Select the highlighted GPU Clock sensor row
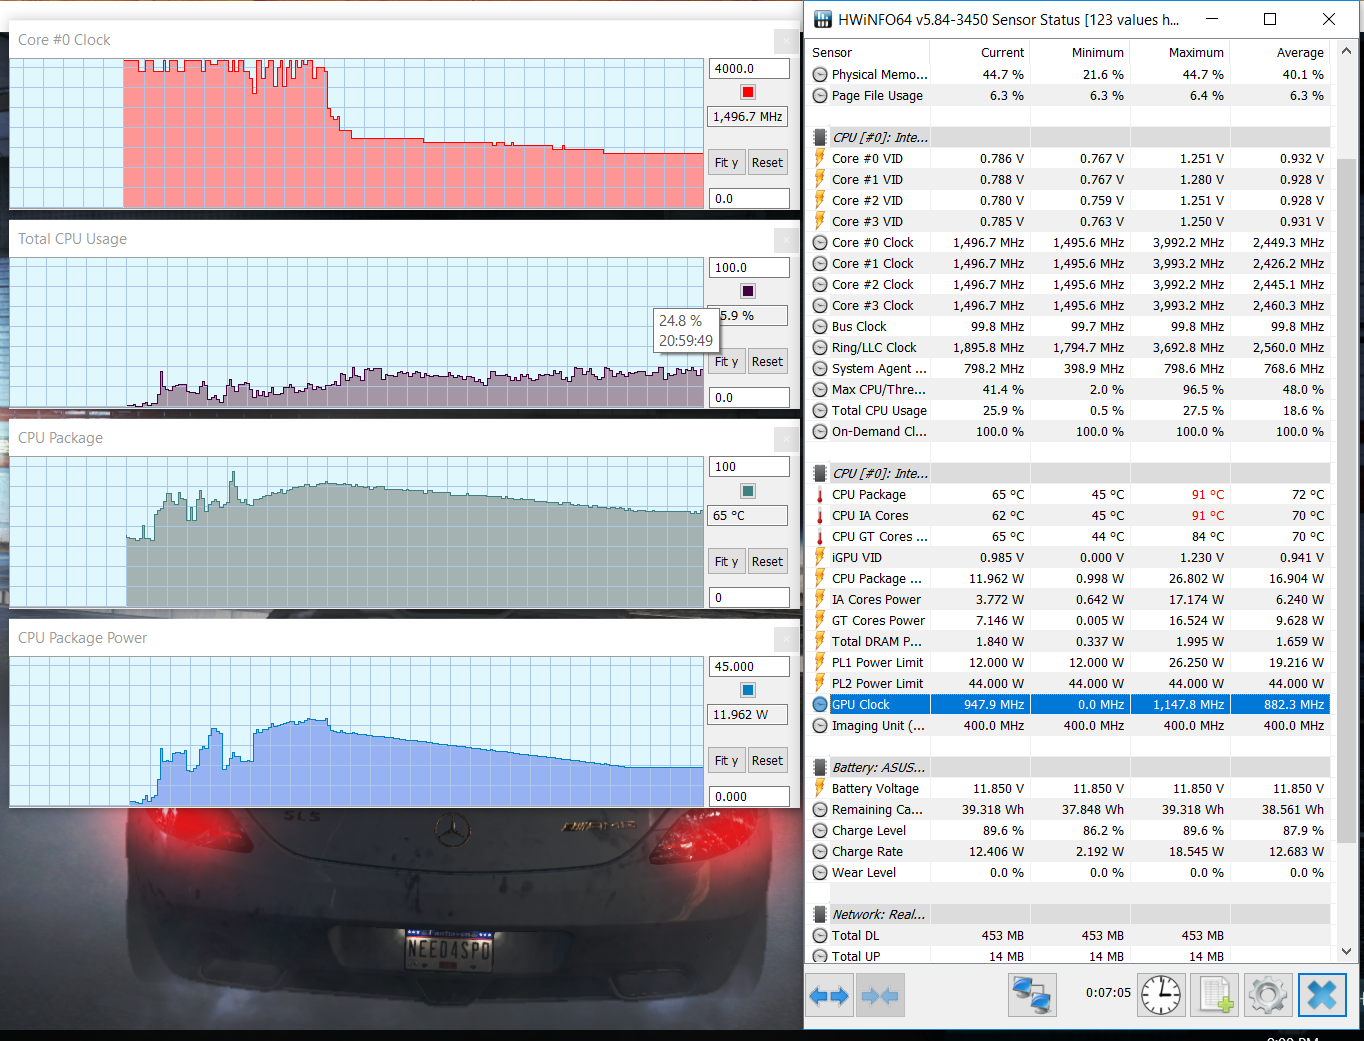Viewport: 1364px width, 1041px height. pyautogui.click(x=1070, y=705)
